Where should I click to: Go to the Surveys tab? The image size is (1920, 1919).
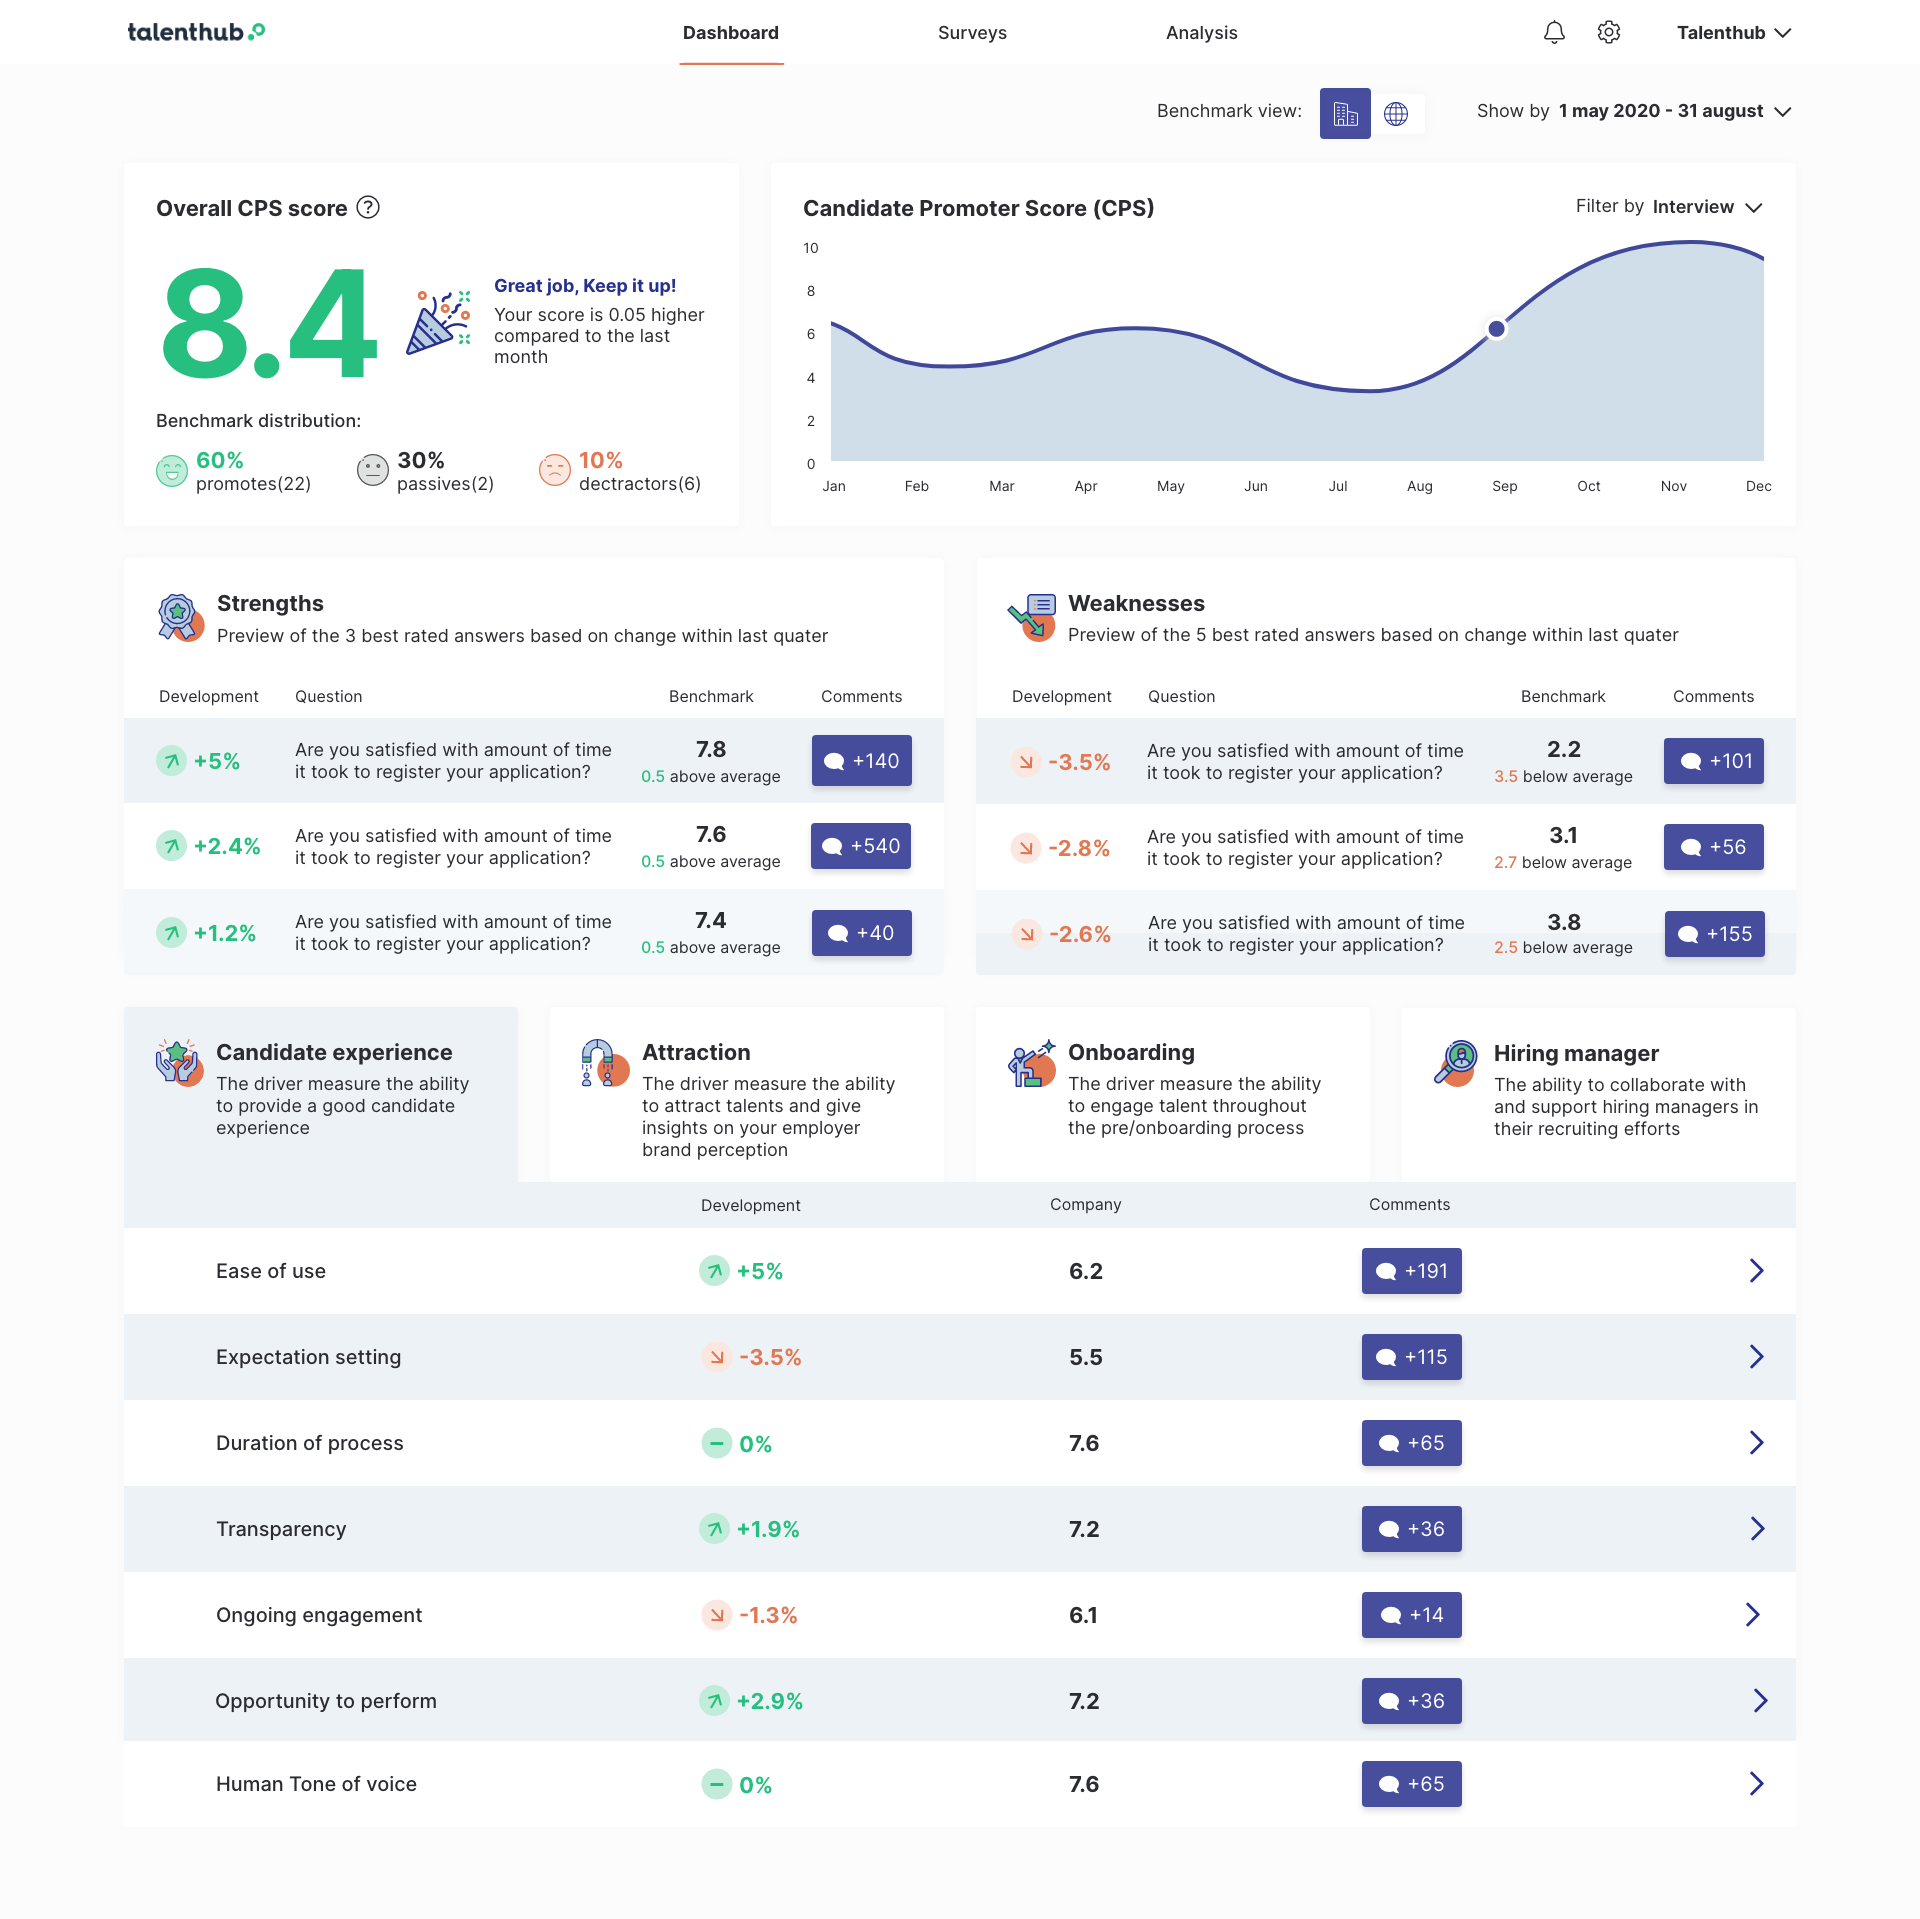click(972, 33)
